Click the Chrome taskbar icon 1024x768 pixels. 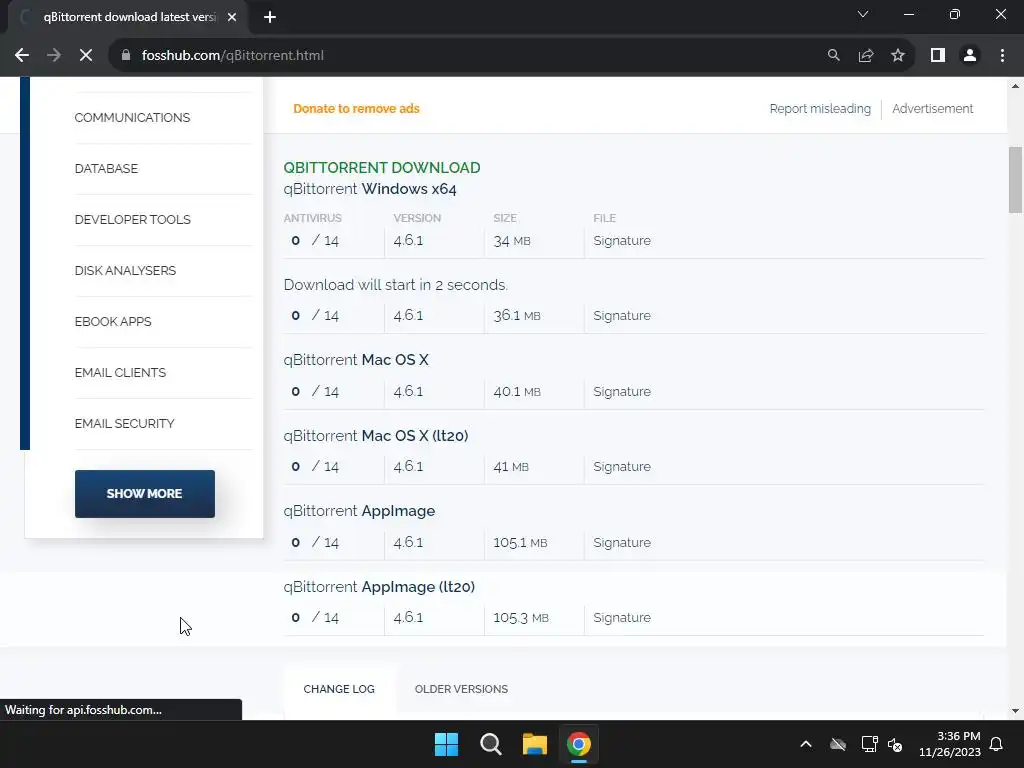(x=579, y=744)
